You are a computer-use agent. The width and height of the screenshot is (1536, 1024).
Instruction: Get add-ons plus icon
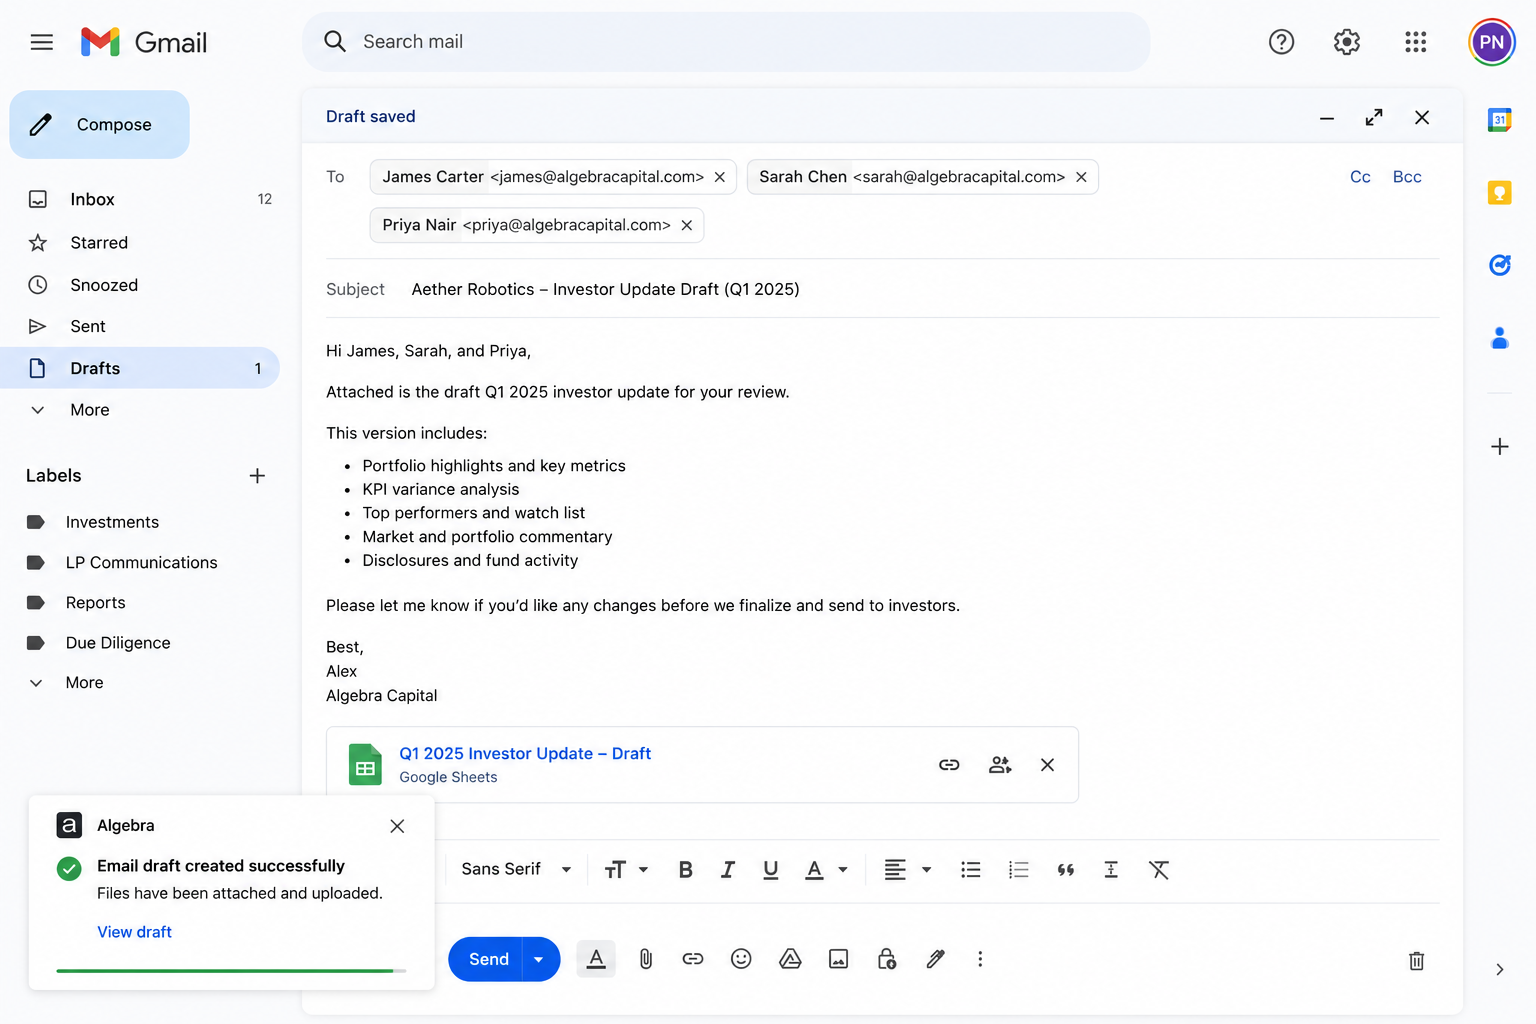(1499, 446)
